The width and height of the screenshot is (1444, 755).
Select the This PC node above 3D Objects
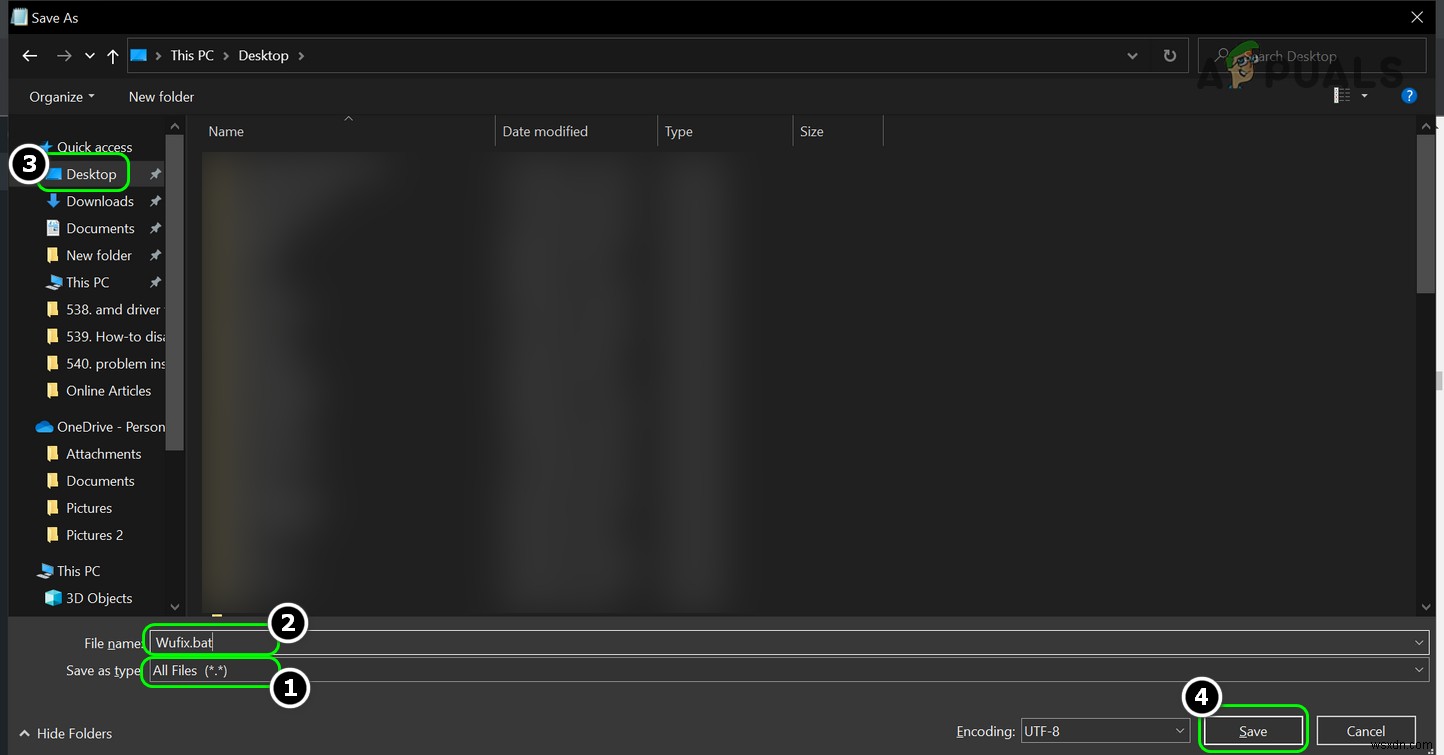[78, 571]
